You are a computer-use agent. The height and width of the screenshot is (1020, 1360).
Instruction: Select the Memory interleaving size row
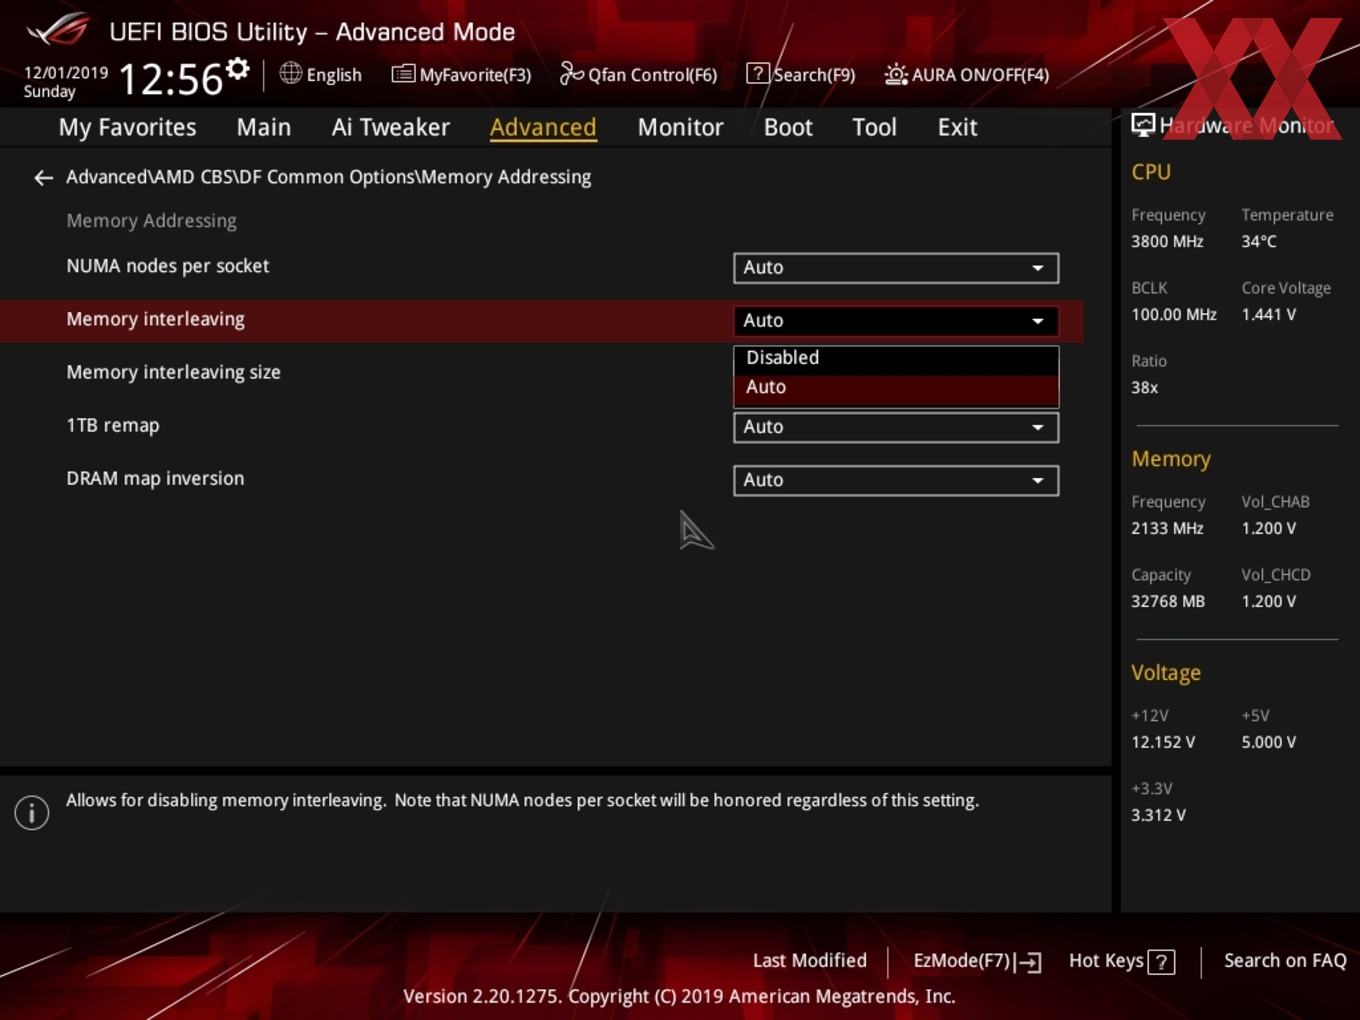click(x=541, y=373)
